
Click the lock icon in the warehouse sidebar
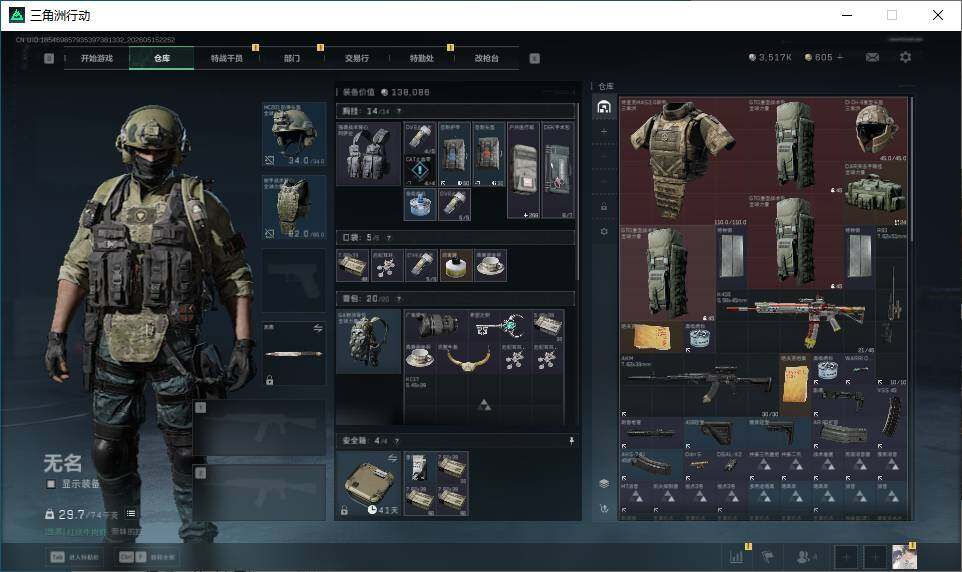tap(604, 207)
